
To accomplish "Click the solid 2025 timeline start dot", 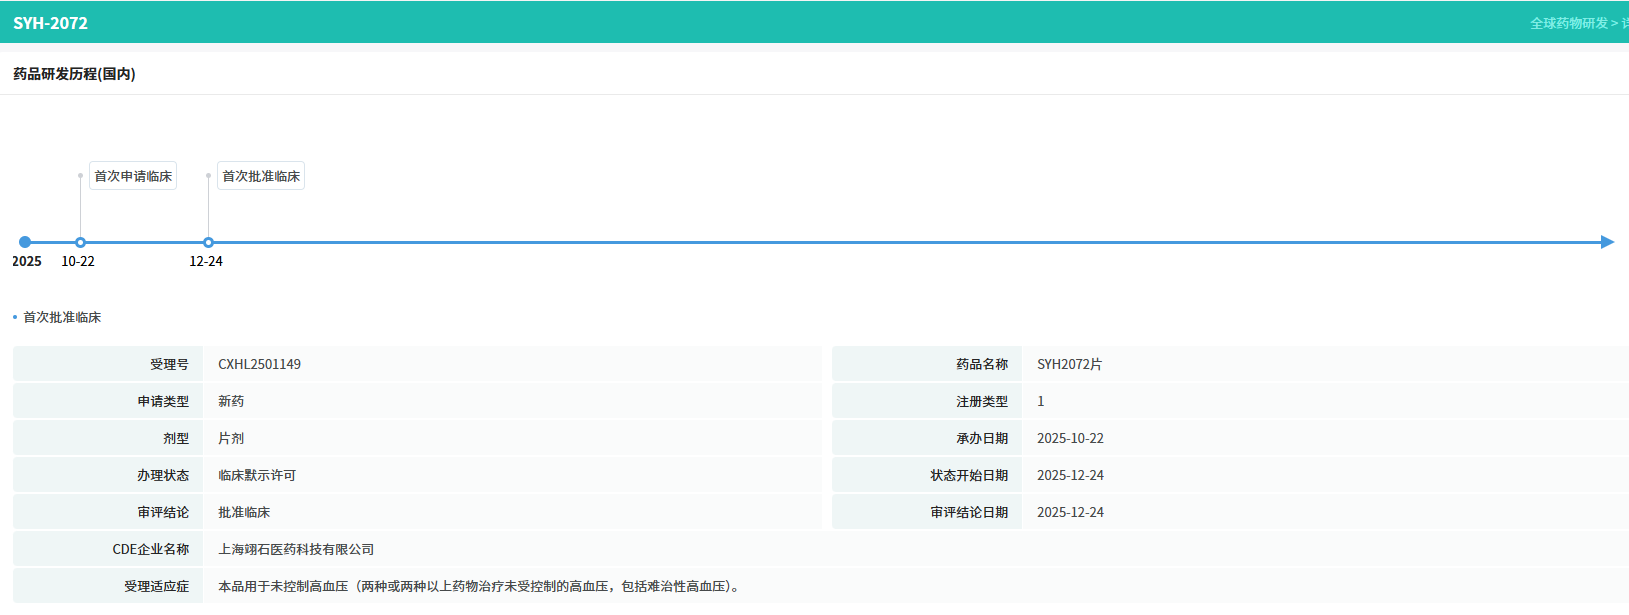I will pos(25,242).
